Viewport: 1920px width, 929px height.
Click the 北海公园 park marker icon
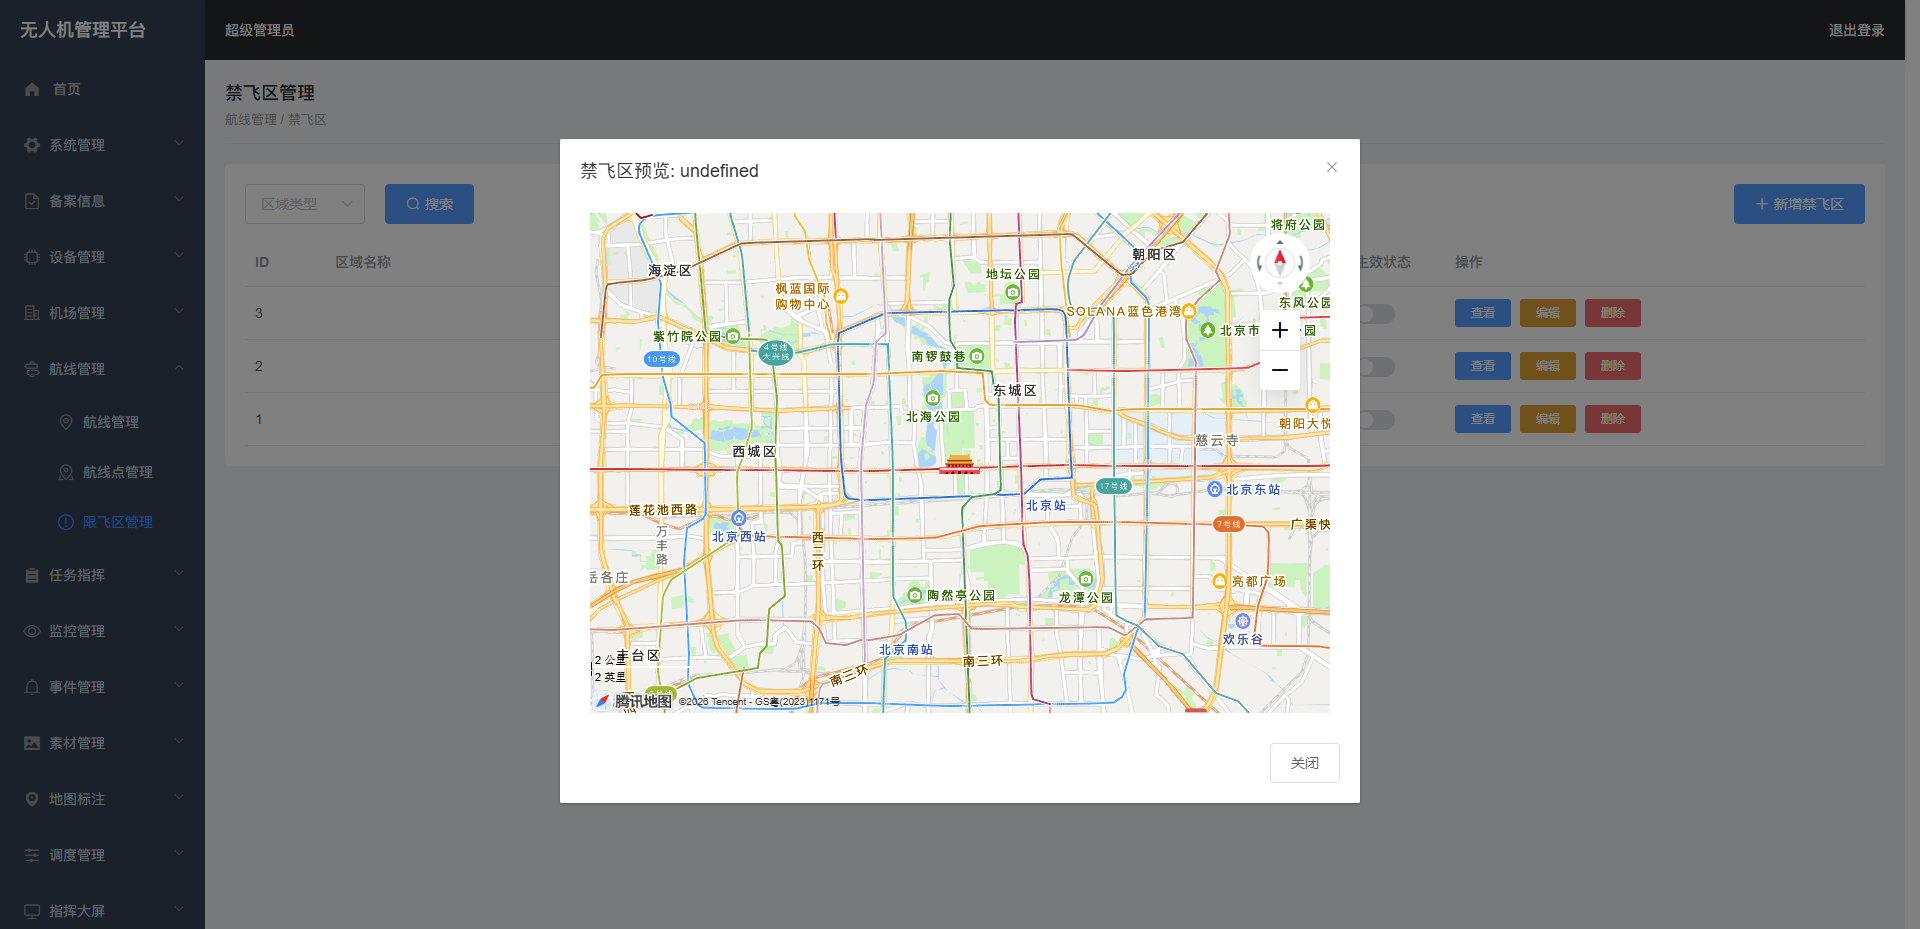pyautogui.click(x=932, y=399)
